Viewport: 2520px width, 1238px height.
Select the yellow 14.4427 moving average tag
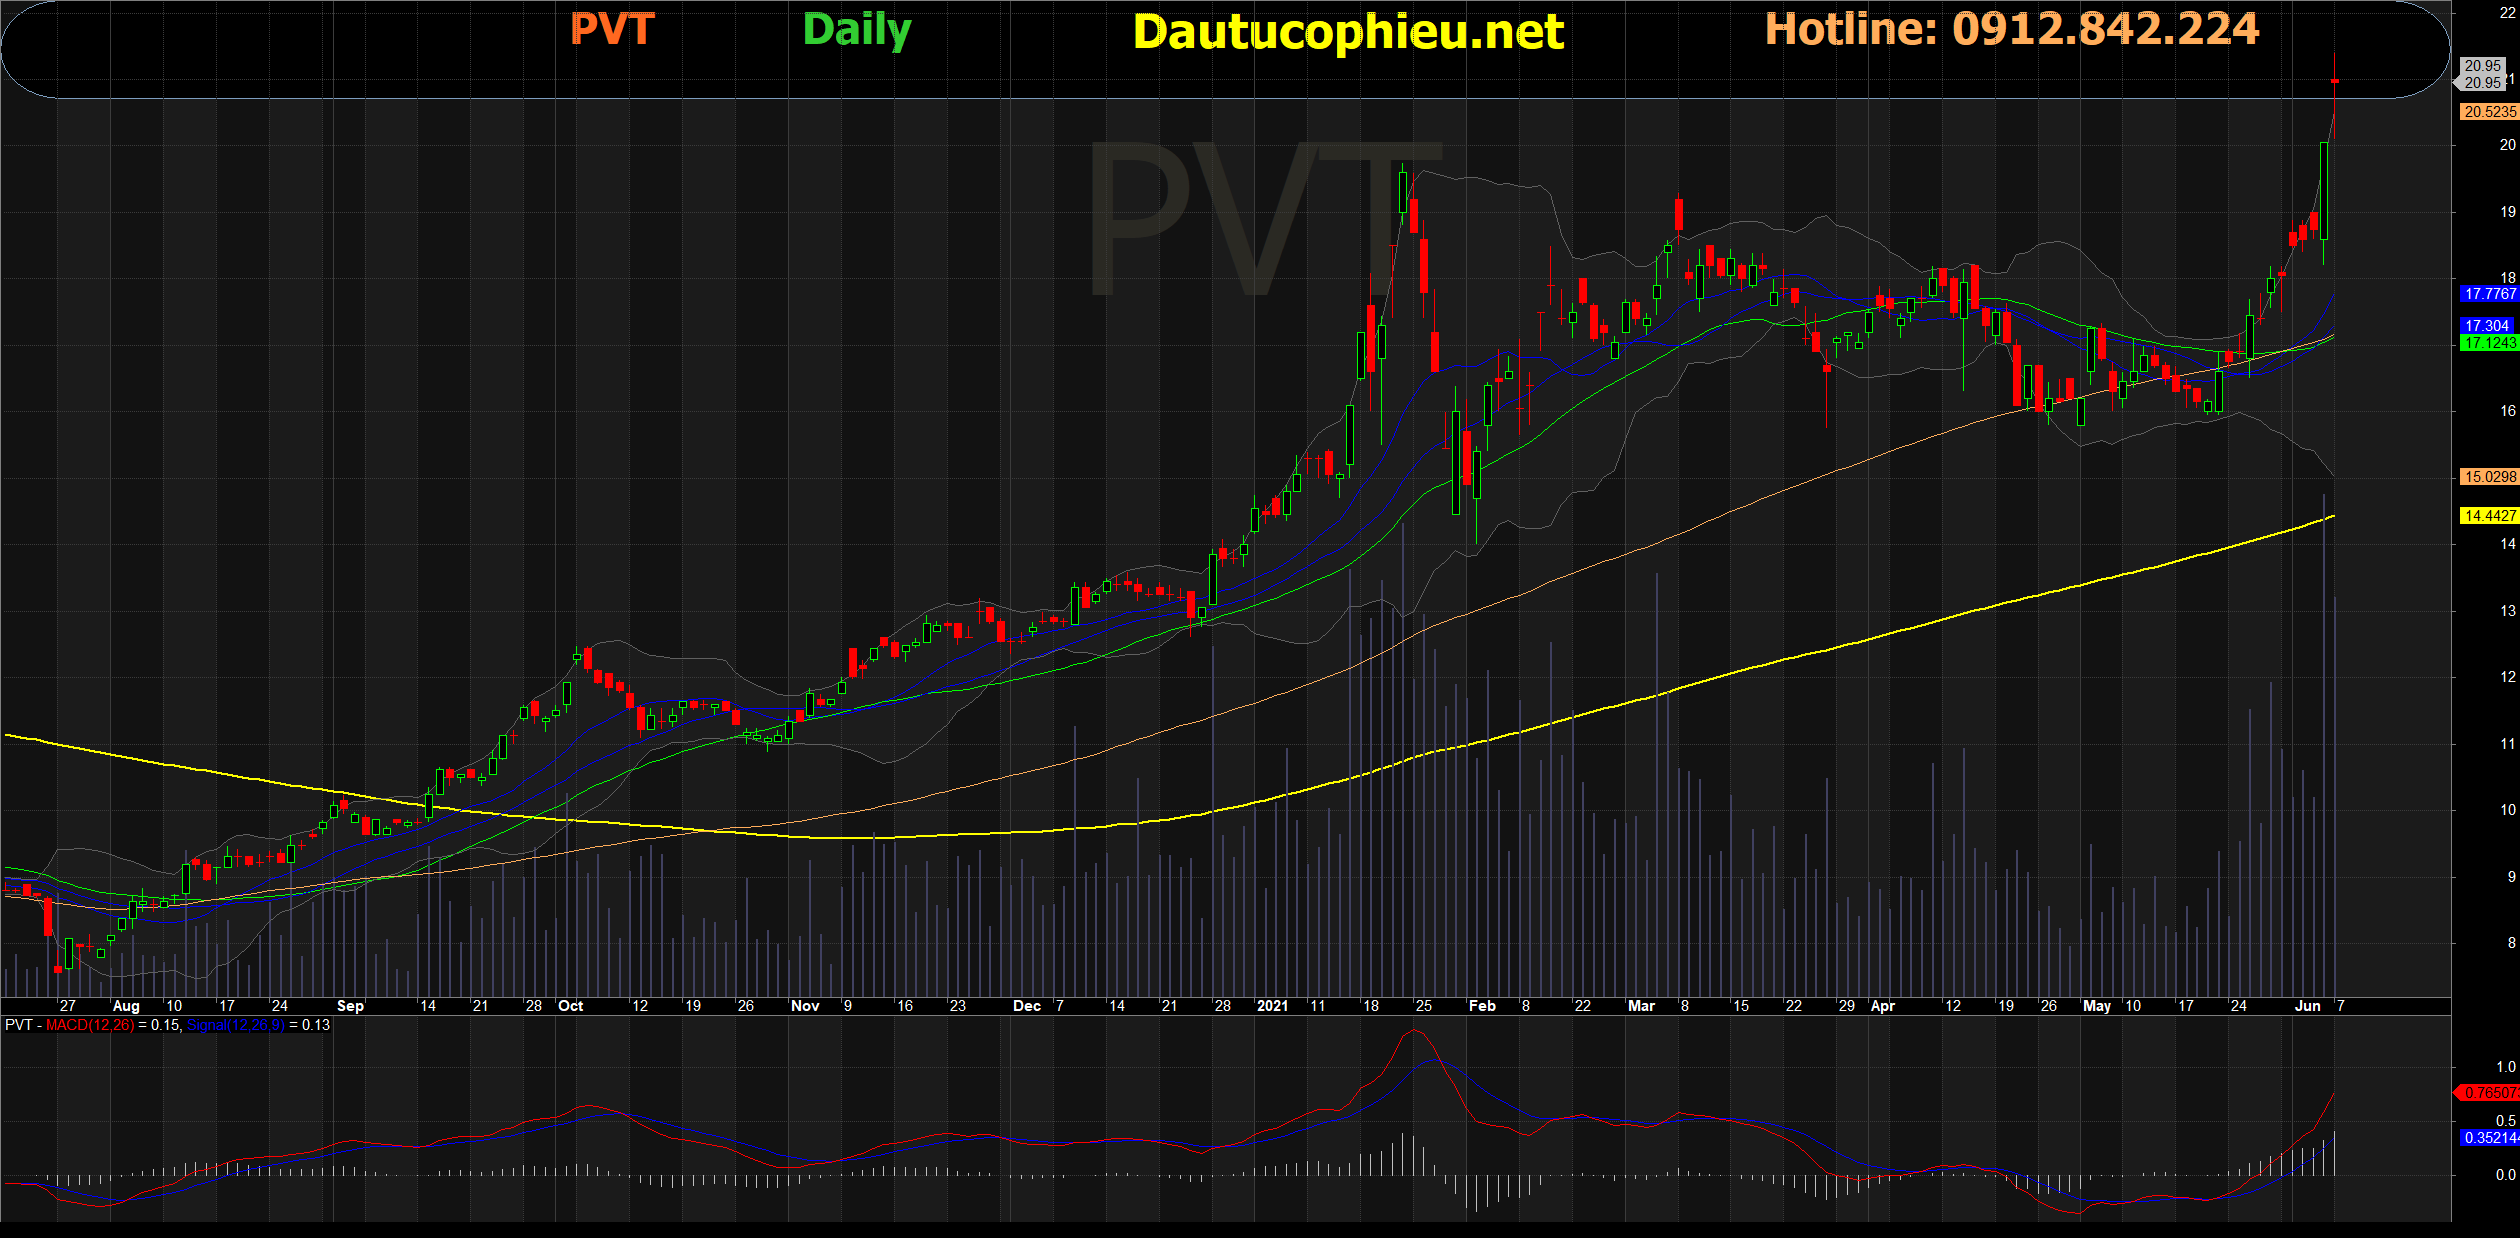pyautogui.click(x=2489, y=516)
